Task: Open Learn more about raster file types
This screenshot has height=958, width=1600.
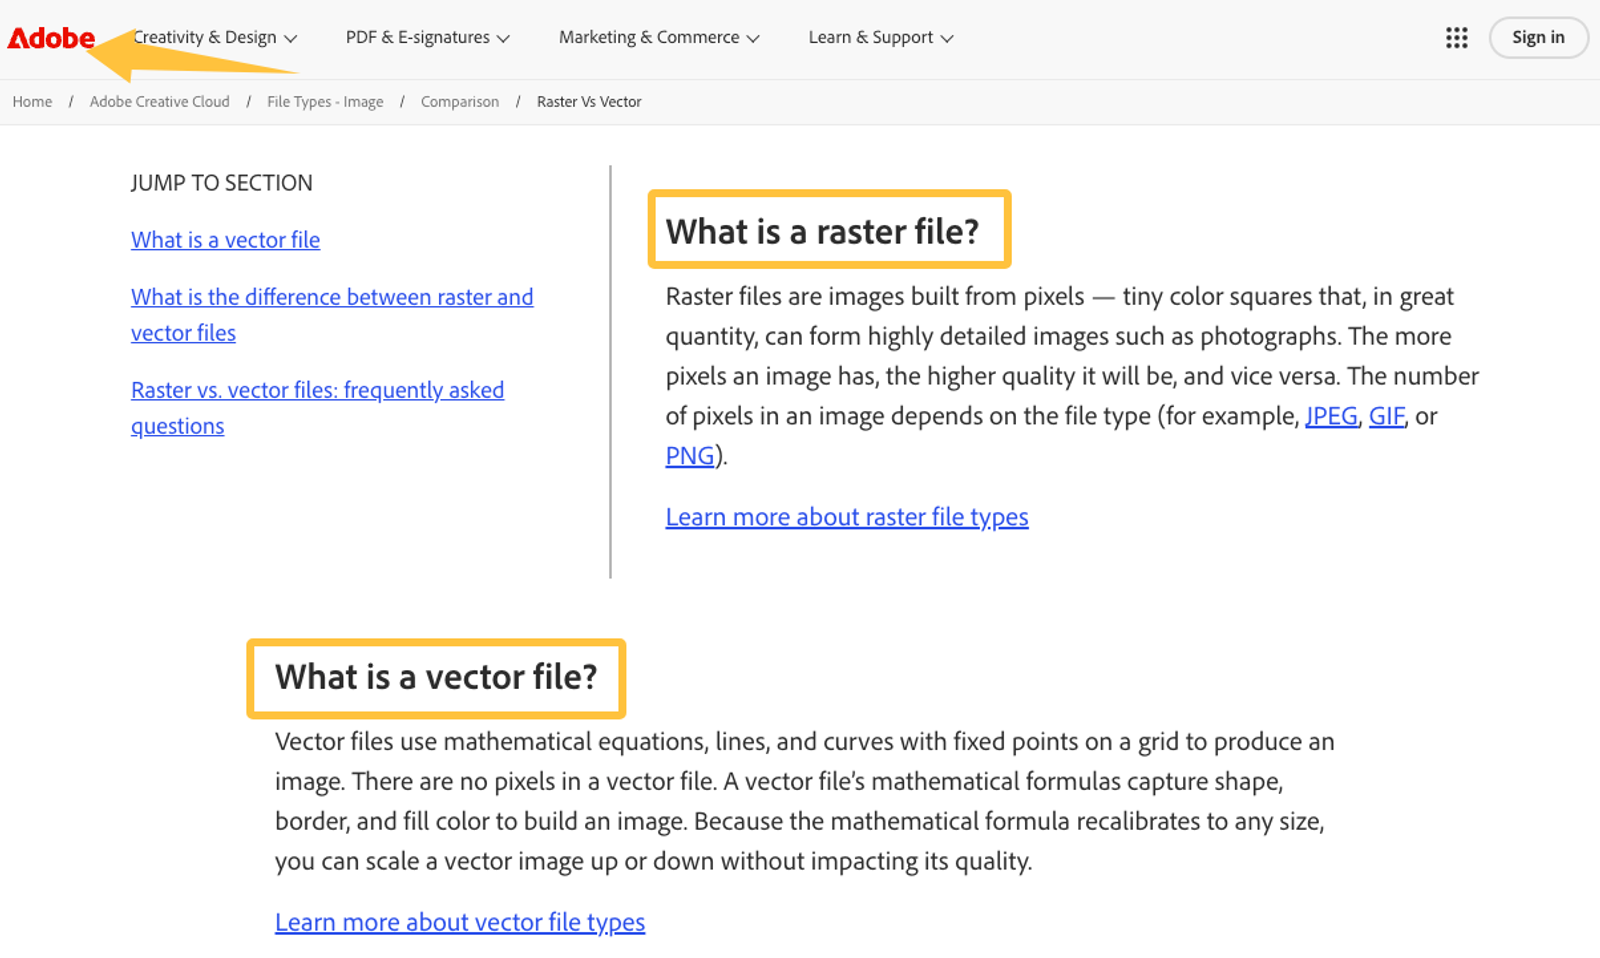Action: (847, 517)
